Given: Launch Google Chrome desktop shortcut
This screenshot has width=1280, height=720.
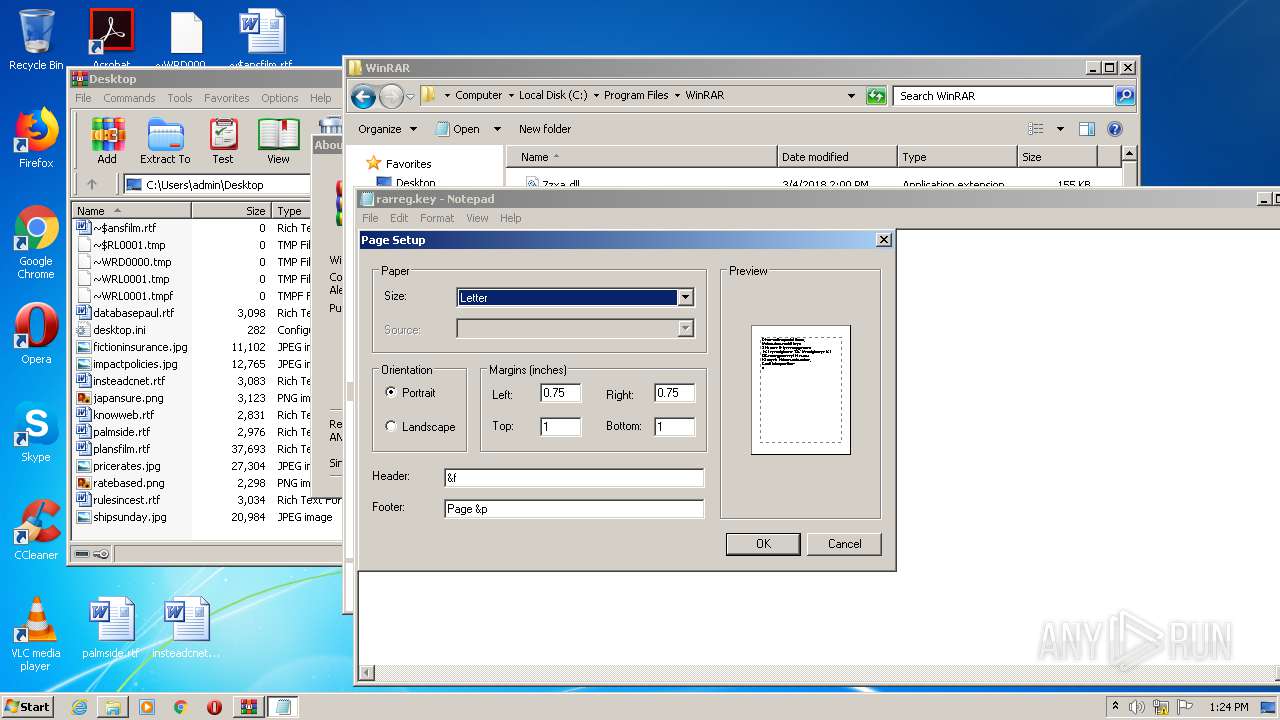Looking at the screenshot, I should (x=36, y=243).
